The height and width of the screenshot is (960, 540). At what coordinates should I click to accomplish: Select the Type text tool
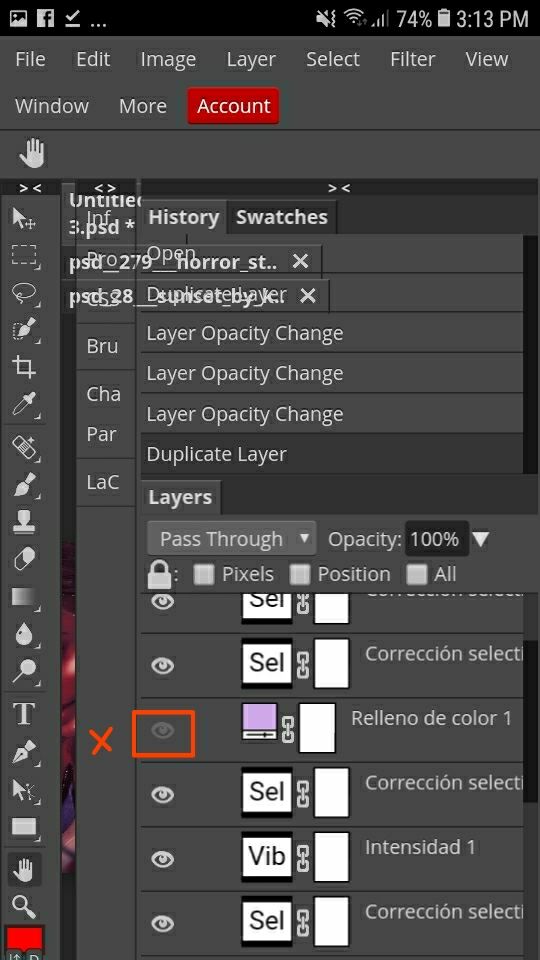click(24, 714)
